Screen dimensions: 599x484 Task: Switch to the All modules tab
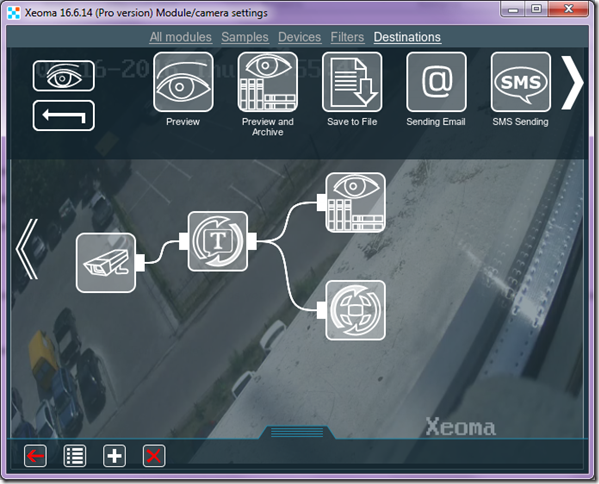(180, 37)
